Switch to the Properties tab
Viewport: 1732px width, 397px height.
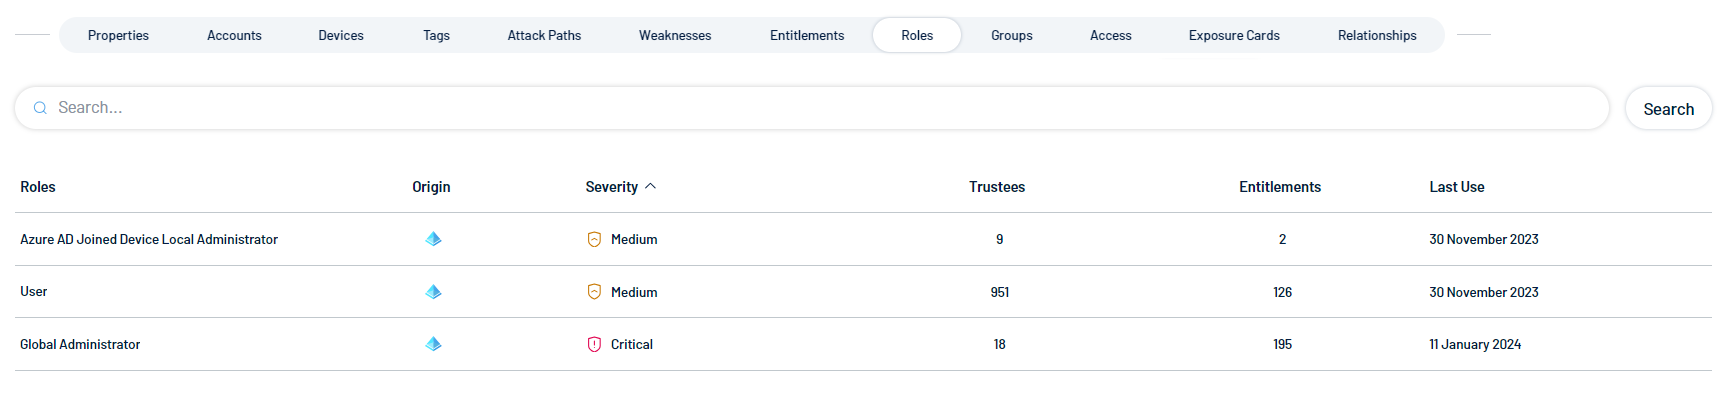(118, 35)
